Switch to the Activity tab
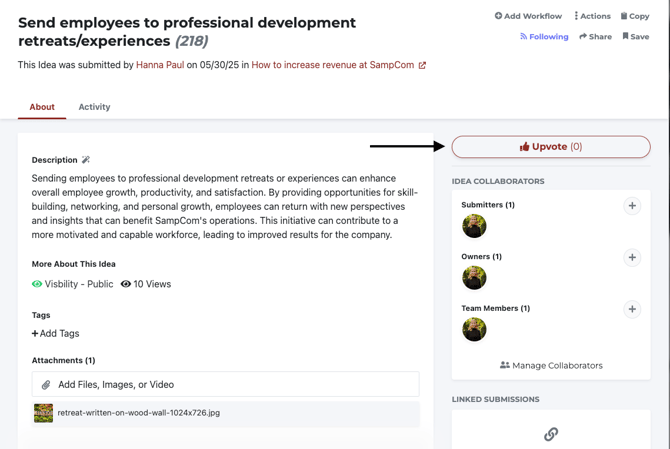 94,107
